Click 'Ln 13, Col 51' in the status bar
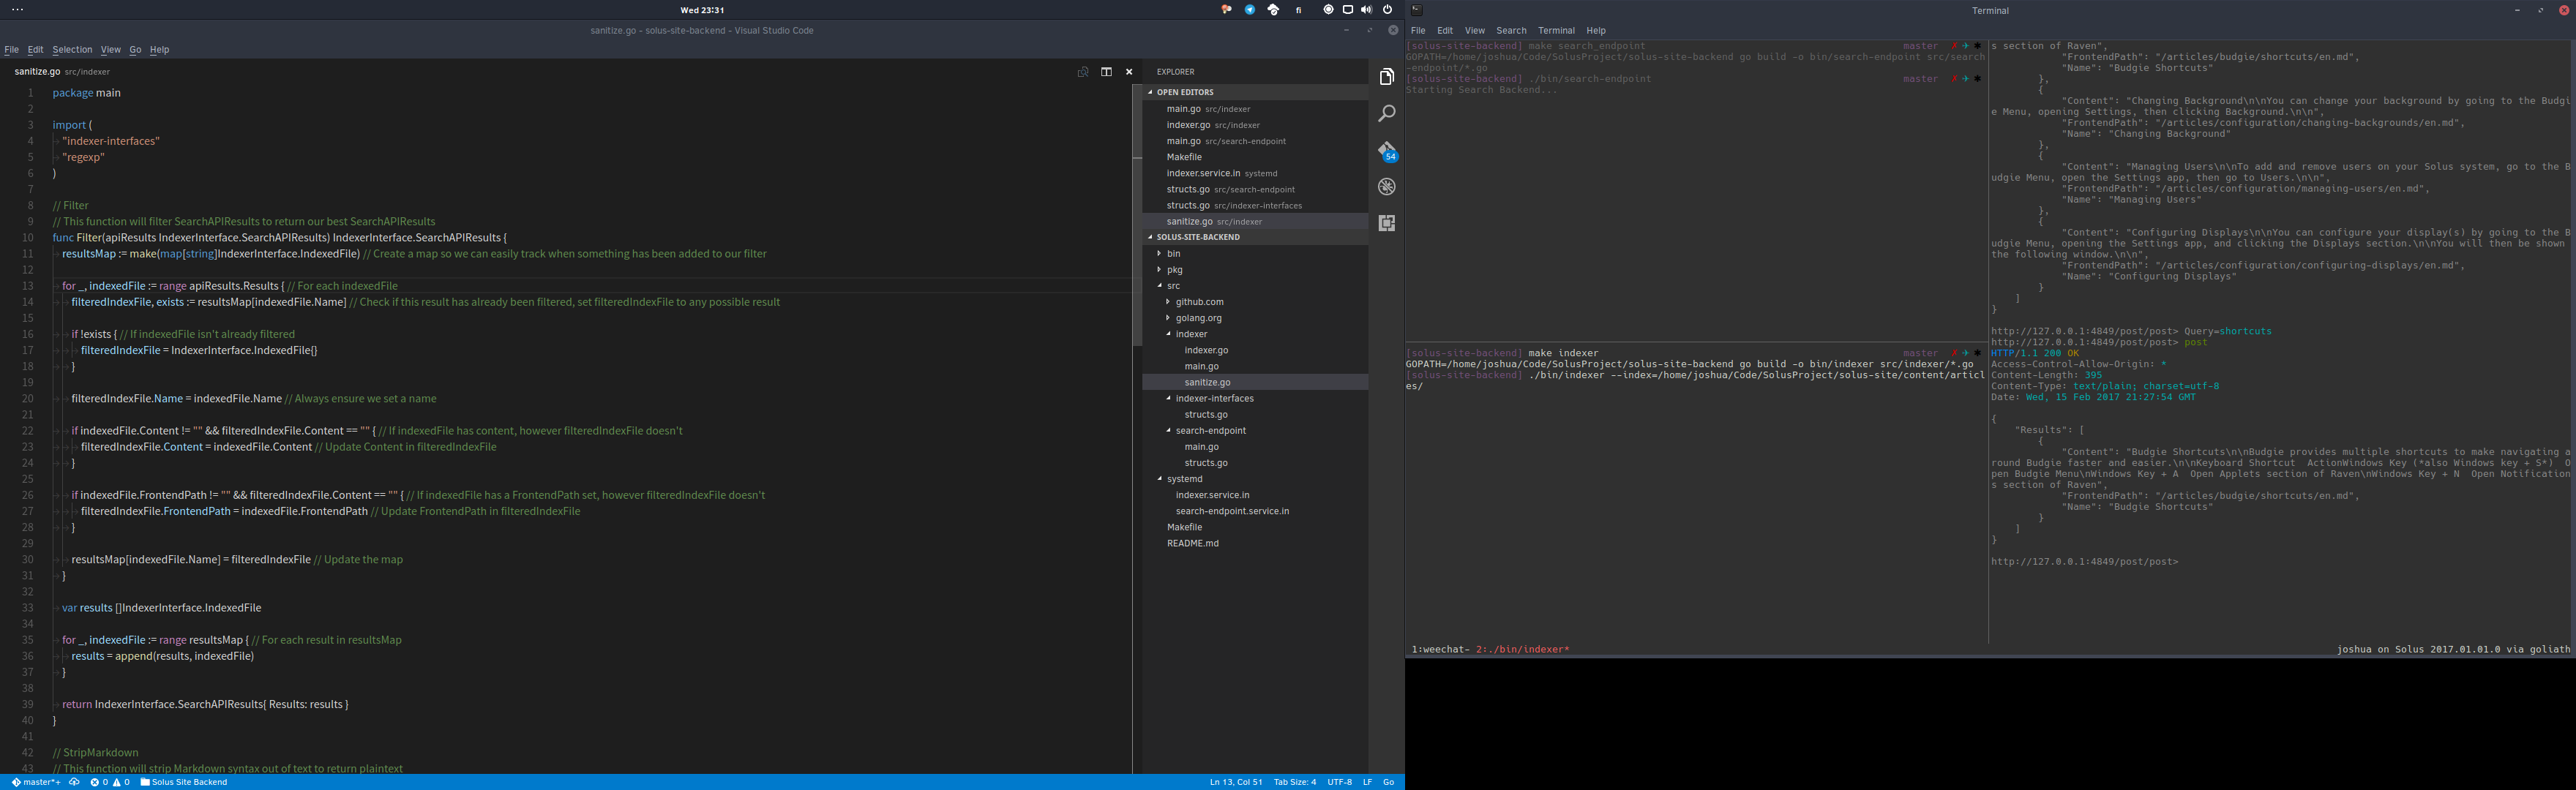 pyautogui.click(x=1235, y=782)
